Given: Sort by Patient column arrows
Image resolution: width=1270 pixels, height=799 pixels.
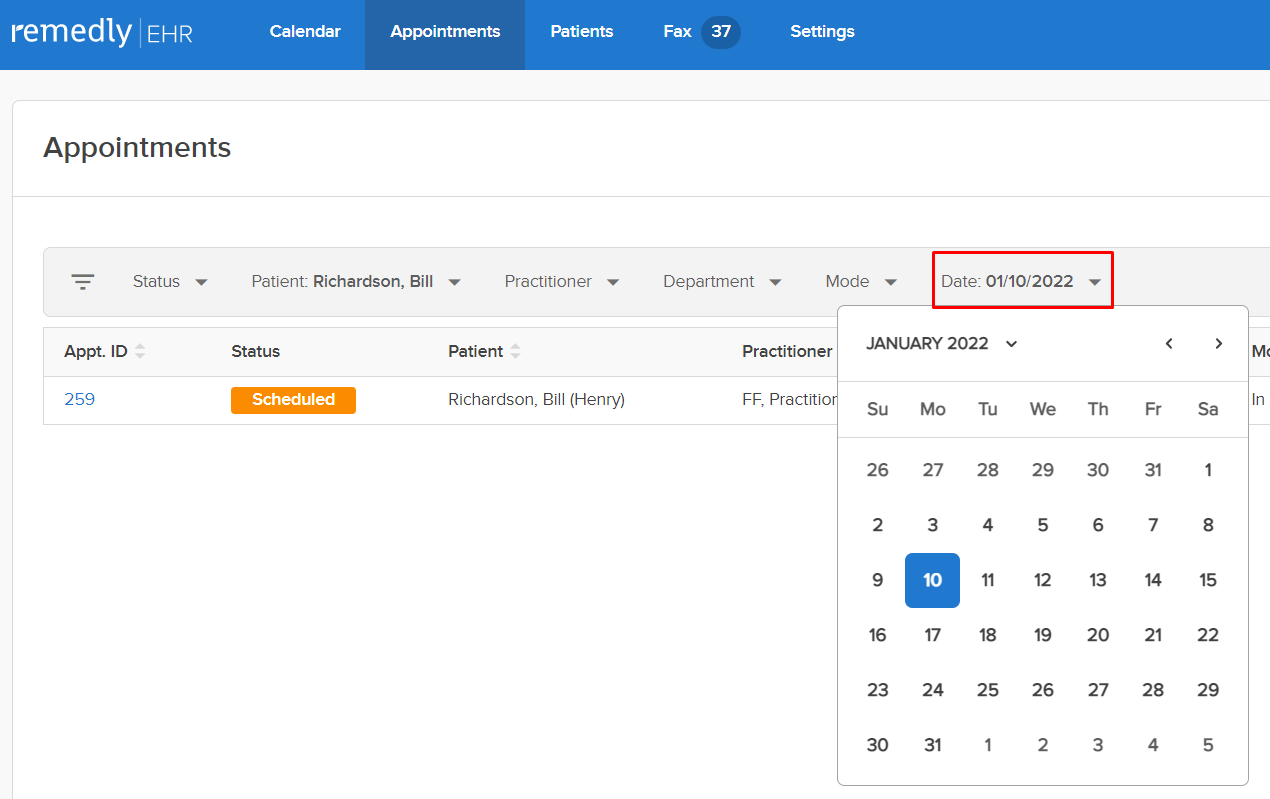Looking at the screenshot, I should coord(515,351).
